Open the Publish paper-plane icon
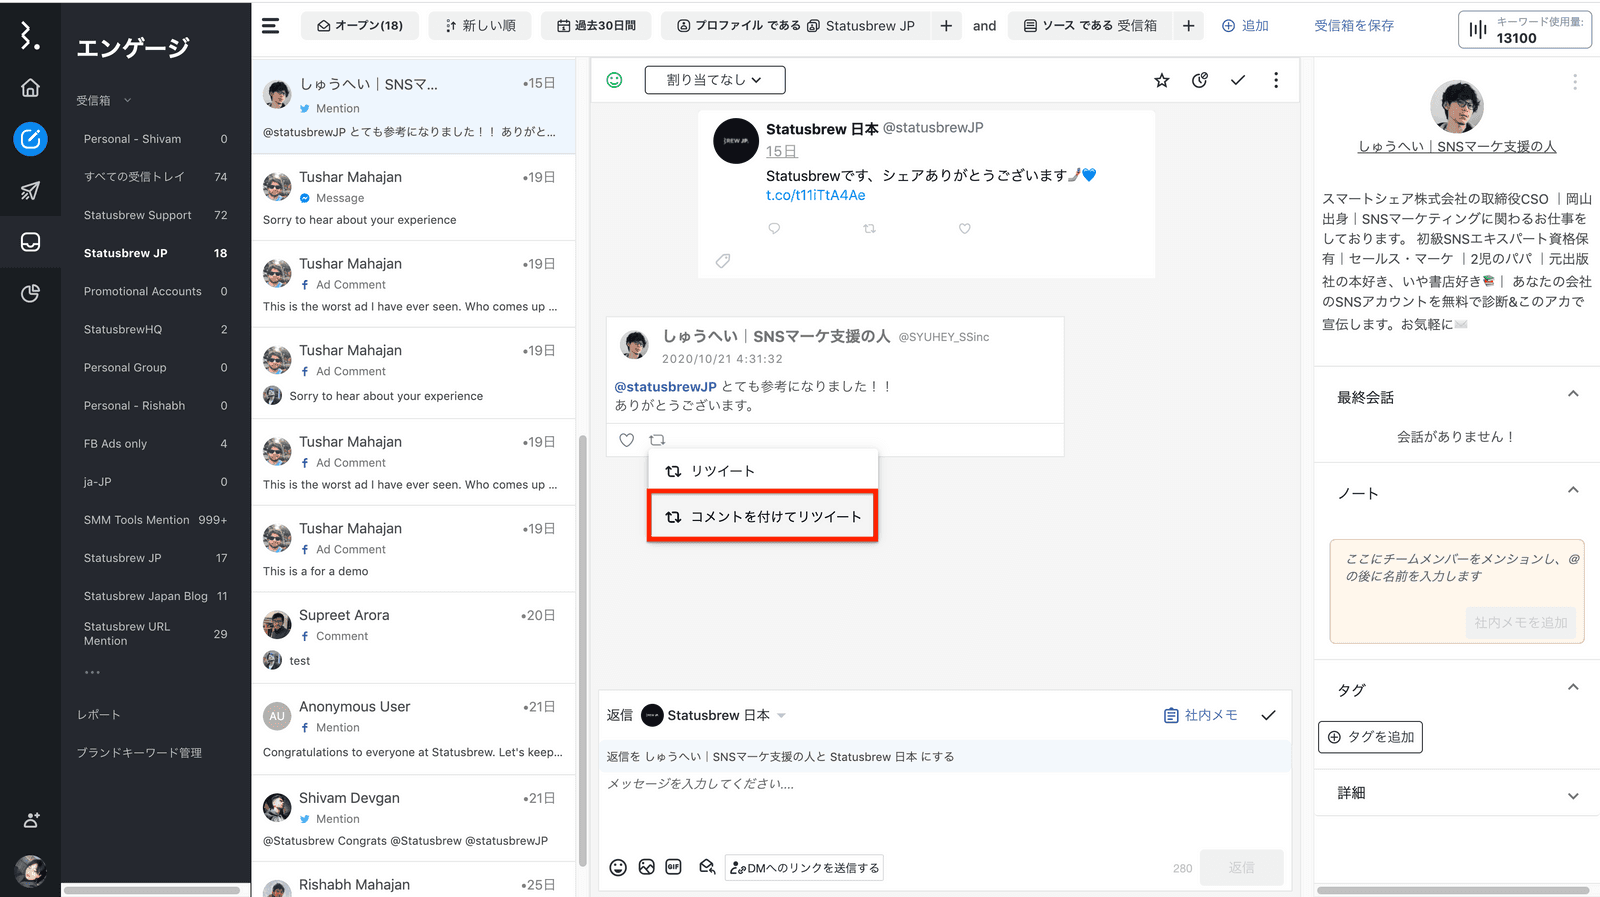This screenshot has width=1600, height=897. coord(30,191)
